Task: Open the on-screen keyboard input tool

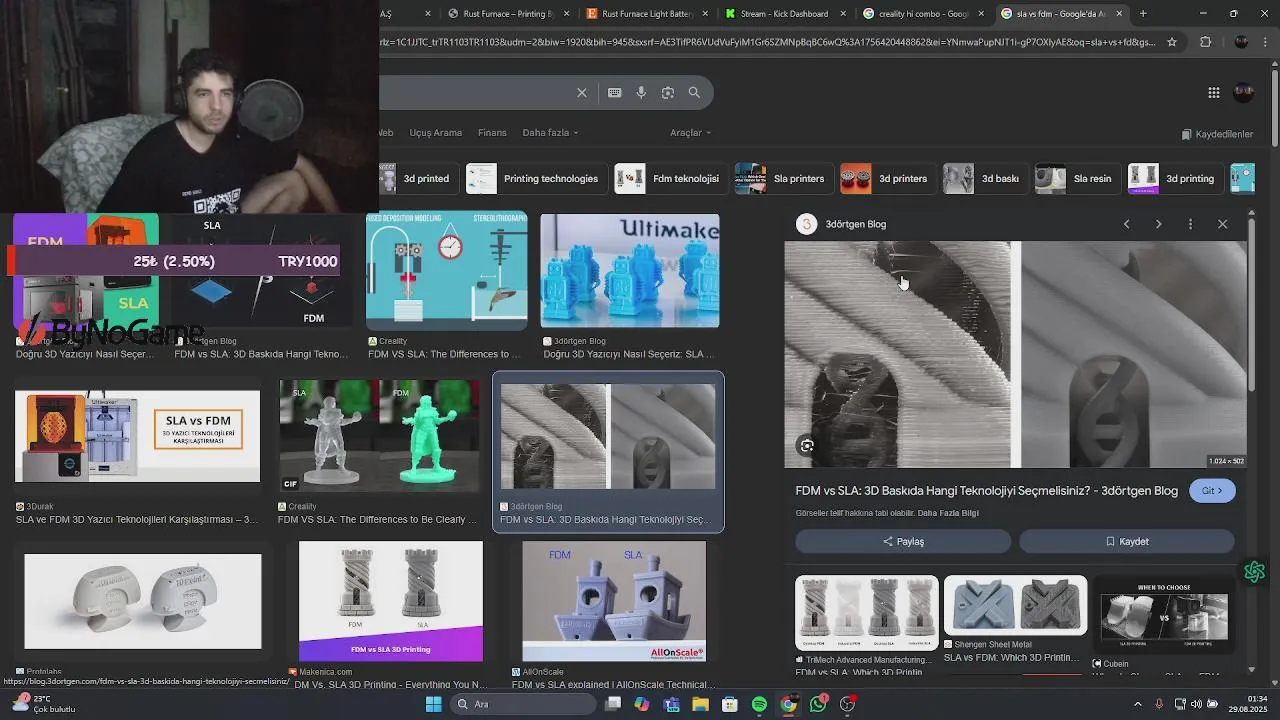Action: [614, 92]
